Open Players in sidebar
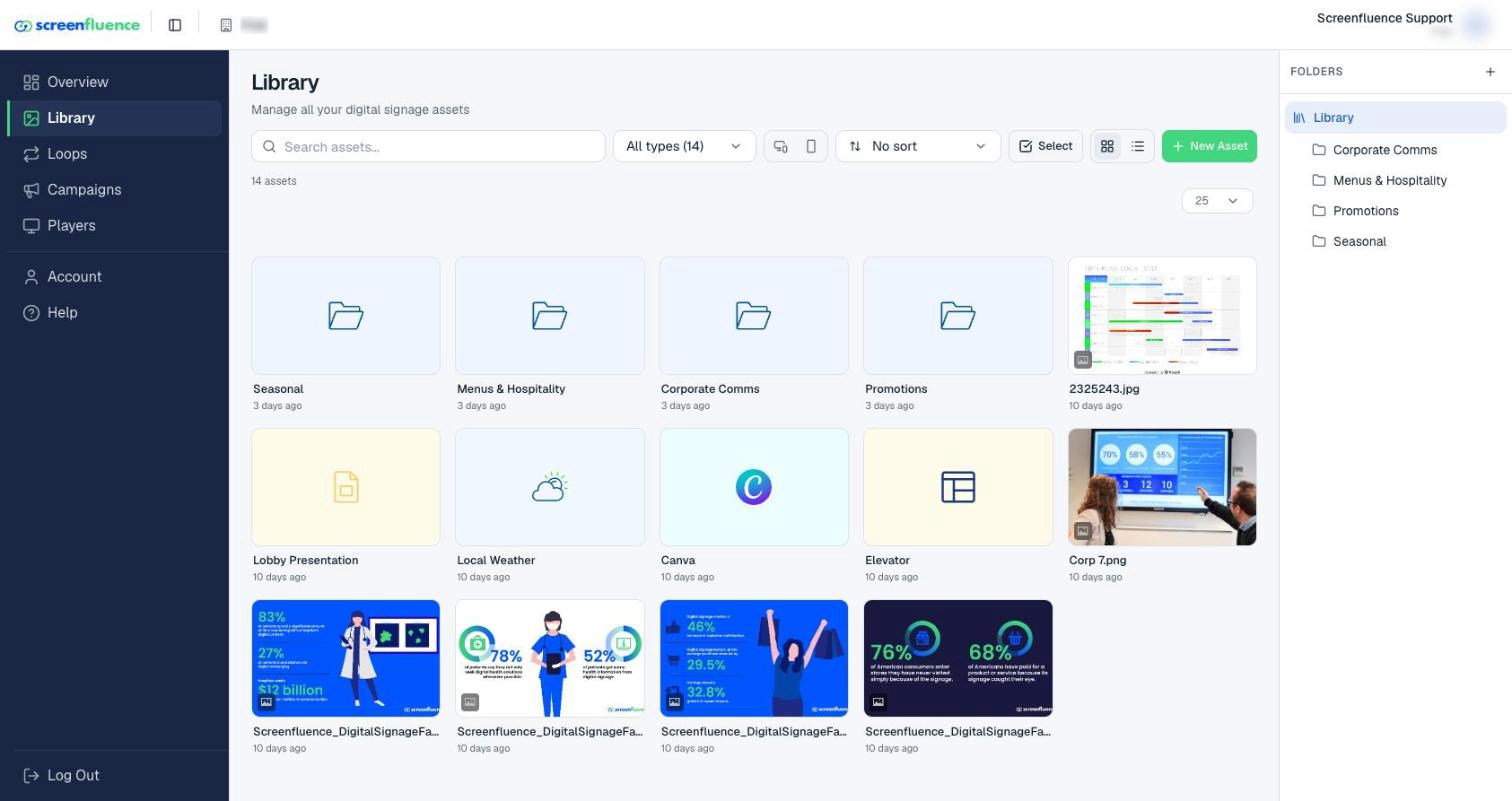The width and height of the screenshot is (1512, 801). 115,226
